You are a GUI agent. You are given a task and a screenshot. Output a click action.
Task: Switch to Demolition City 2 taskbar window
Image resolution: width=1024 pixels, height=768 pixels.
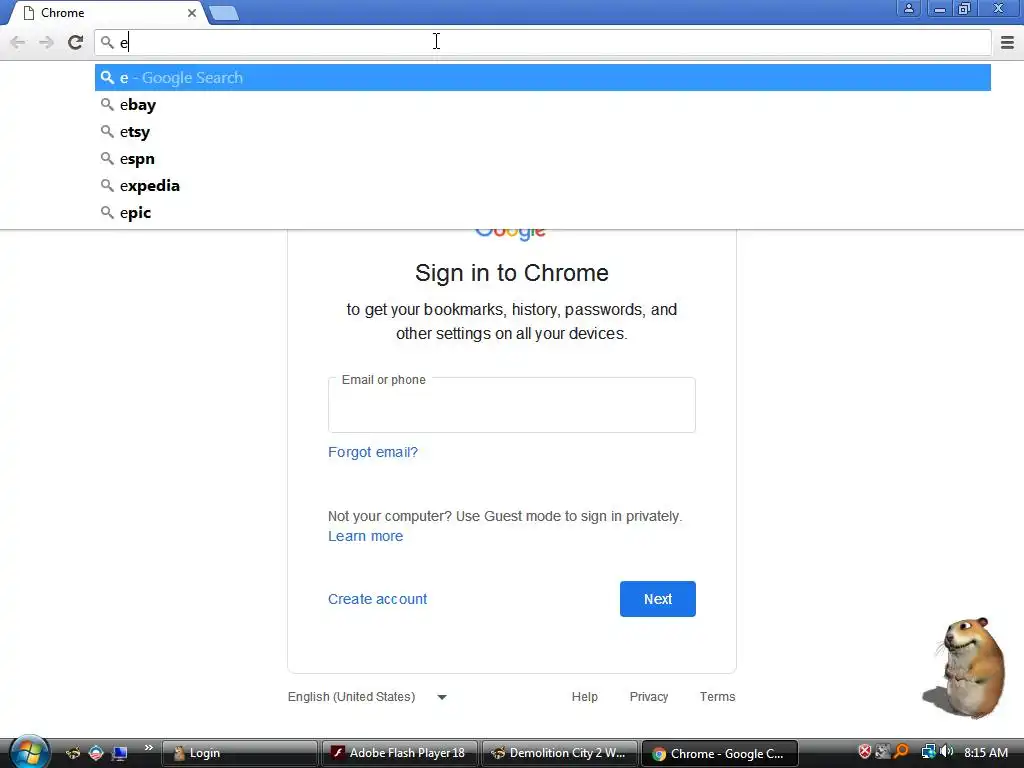click(x=560, y=753)
